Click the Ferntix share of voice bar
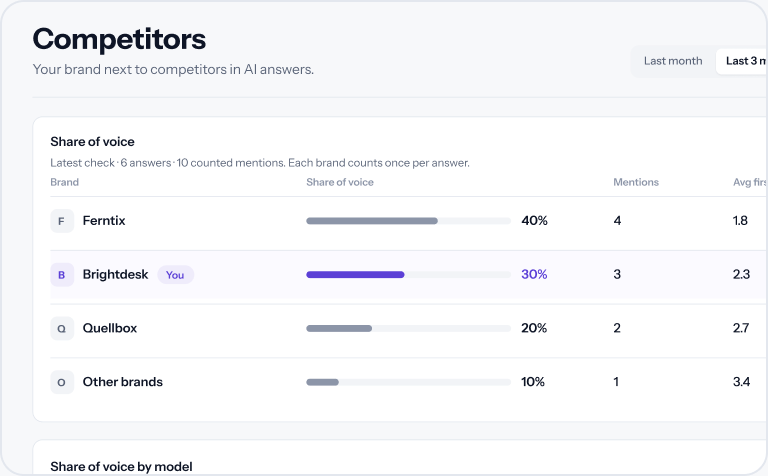Viewport: 768px width, 476px height. click(x=408, y=221)
